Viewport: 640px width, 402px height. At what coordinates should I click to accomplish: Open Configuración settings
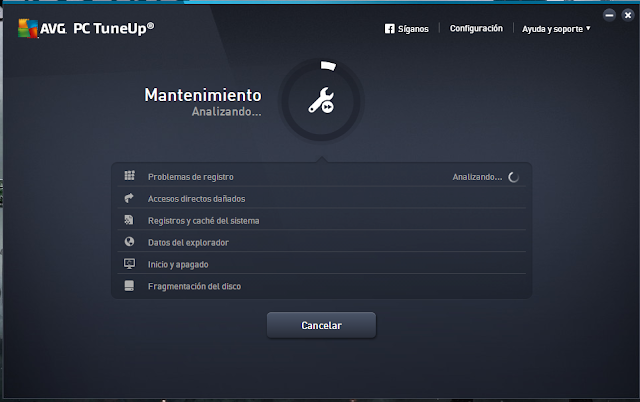[x=476, y=28]
